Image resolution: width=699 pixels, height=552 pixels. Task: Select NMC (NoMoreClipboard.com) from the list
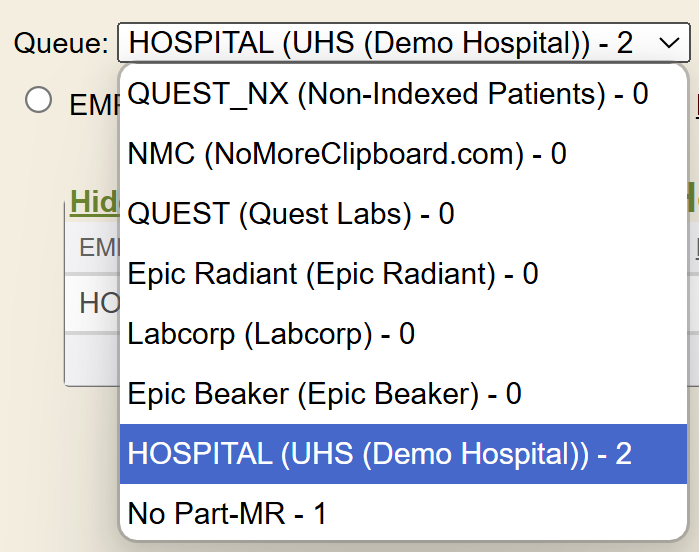point(347,154)
